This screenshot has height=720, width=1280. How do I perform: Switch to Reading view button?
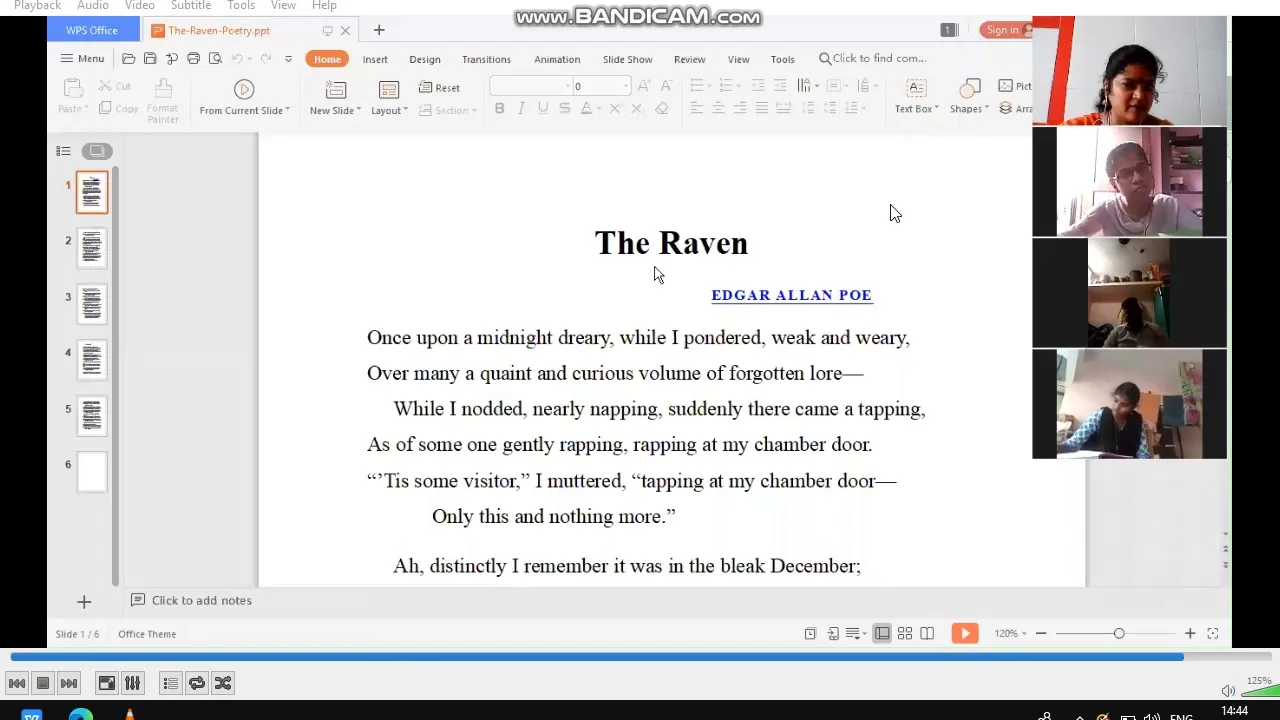click(927, 633)
